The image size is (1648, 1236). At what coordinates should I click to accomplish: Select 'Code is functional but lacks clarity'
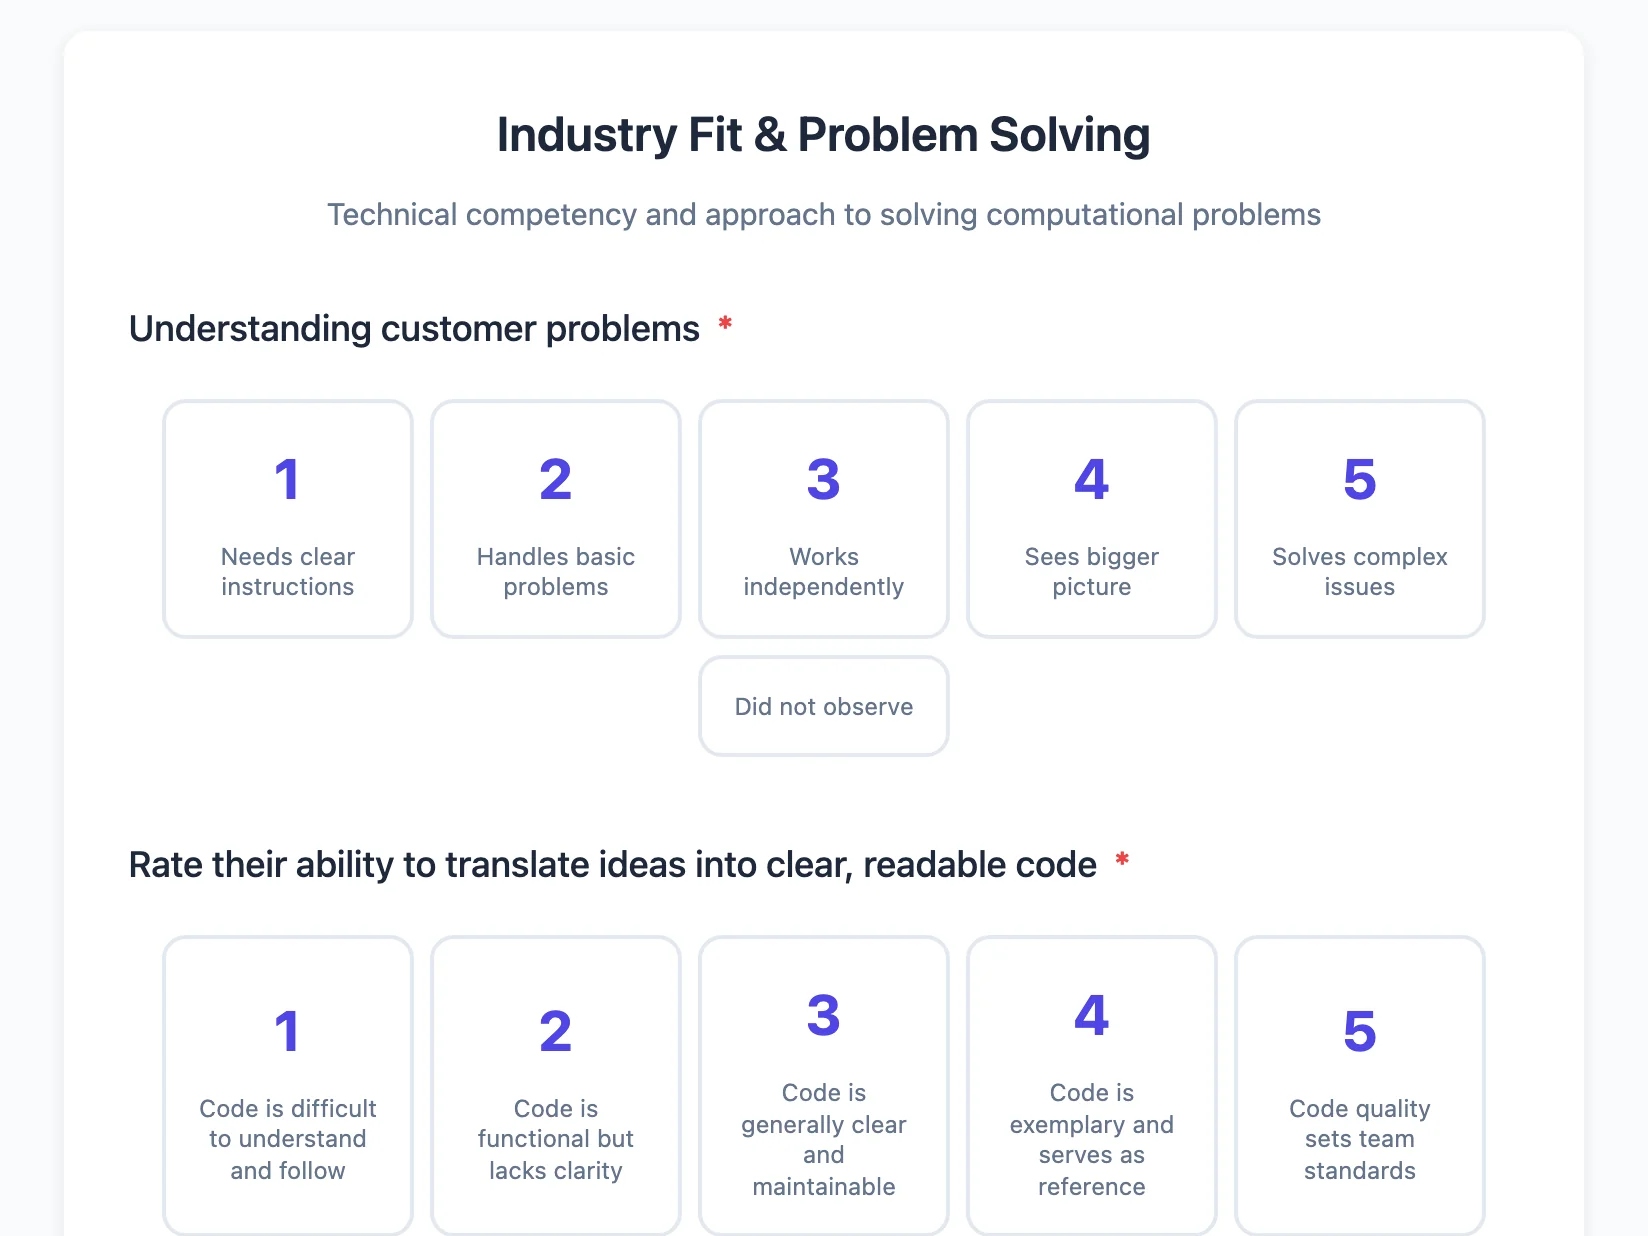[x=556, y=1086]
